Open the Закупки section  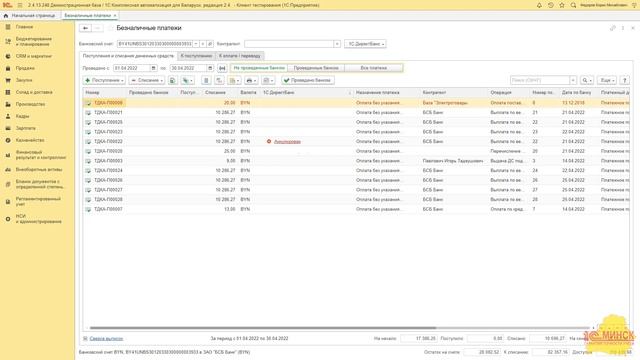(24, 80)
